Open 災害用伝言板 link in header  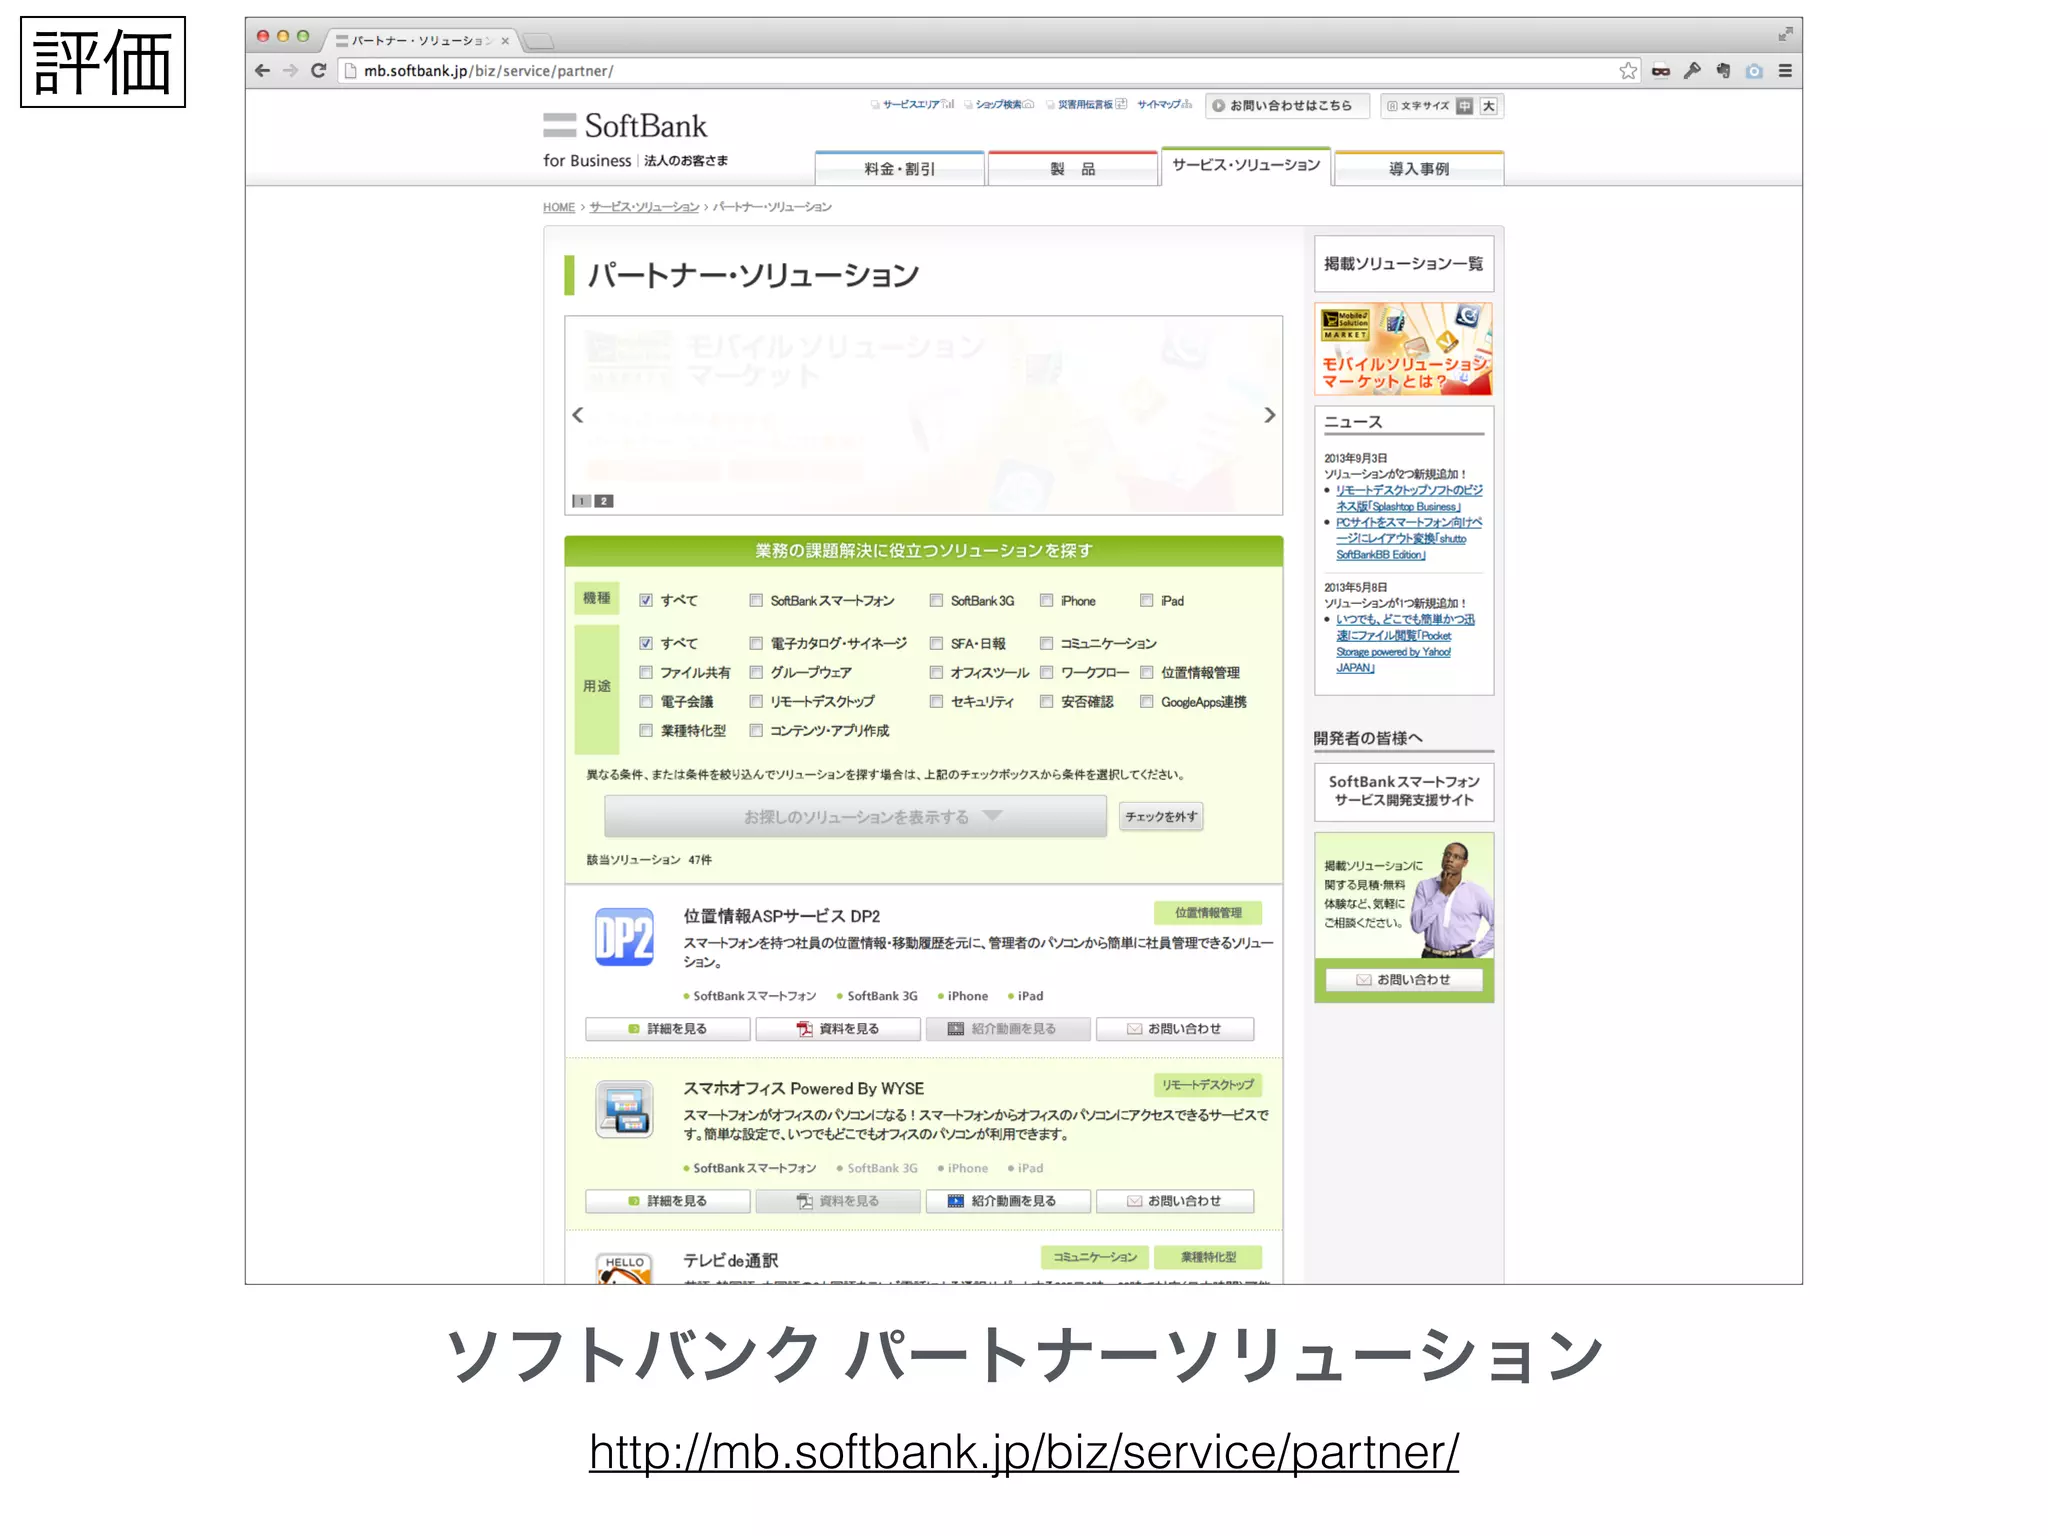coord(1087,105)
